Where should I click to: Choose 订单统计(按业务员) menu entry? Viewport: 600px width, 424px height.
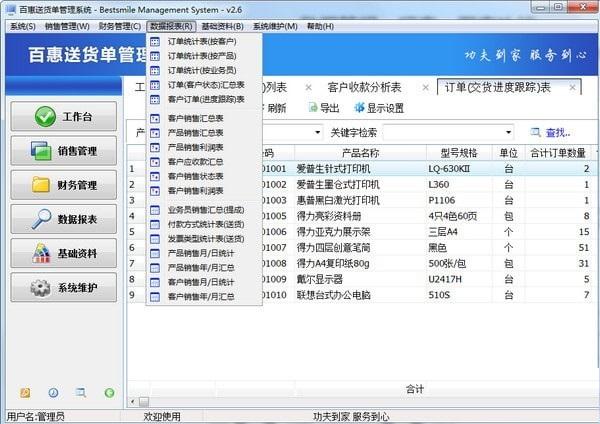click(202, 70)
